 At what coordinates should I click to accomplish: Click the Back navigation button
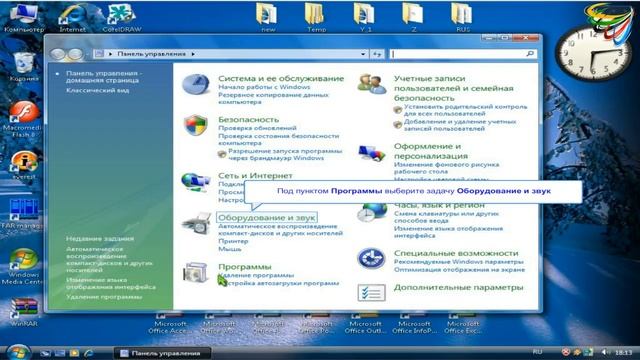(x=58, y=54)
